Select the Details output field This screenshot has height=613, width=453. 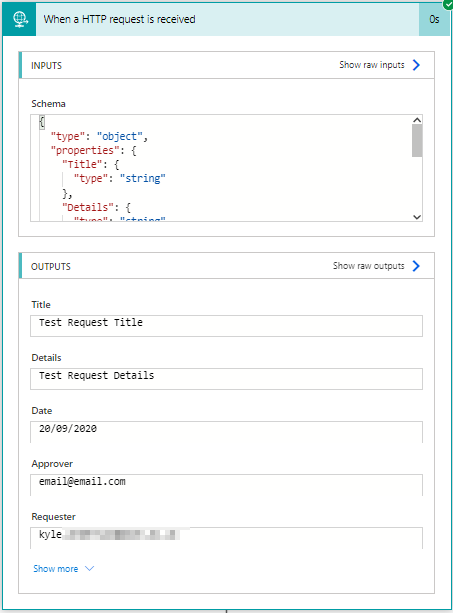pyautogui.click(x=226, y=378)
